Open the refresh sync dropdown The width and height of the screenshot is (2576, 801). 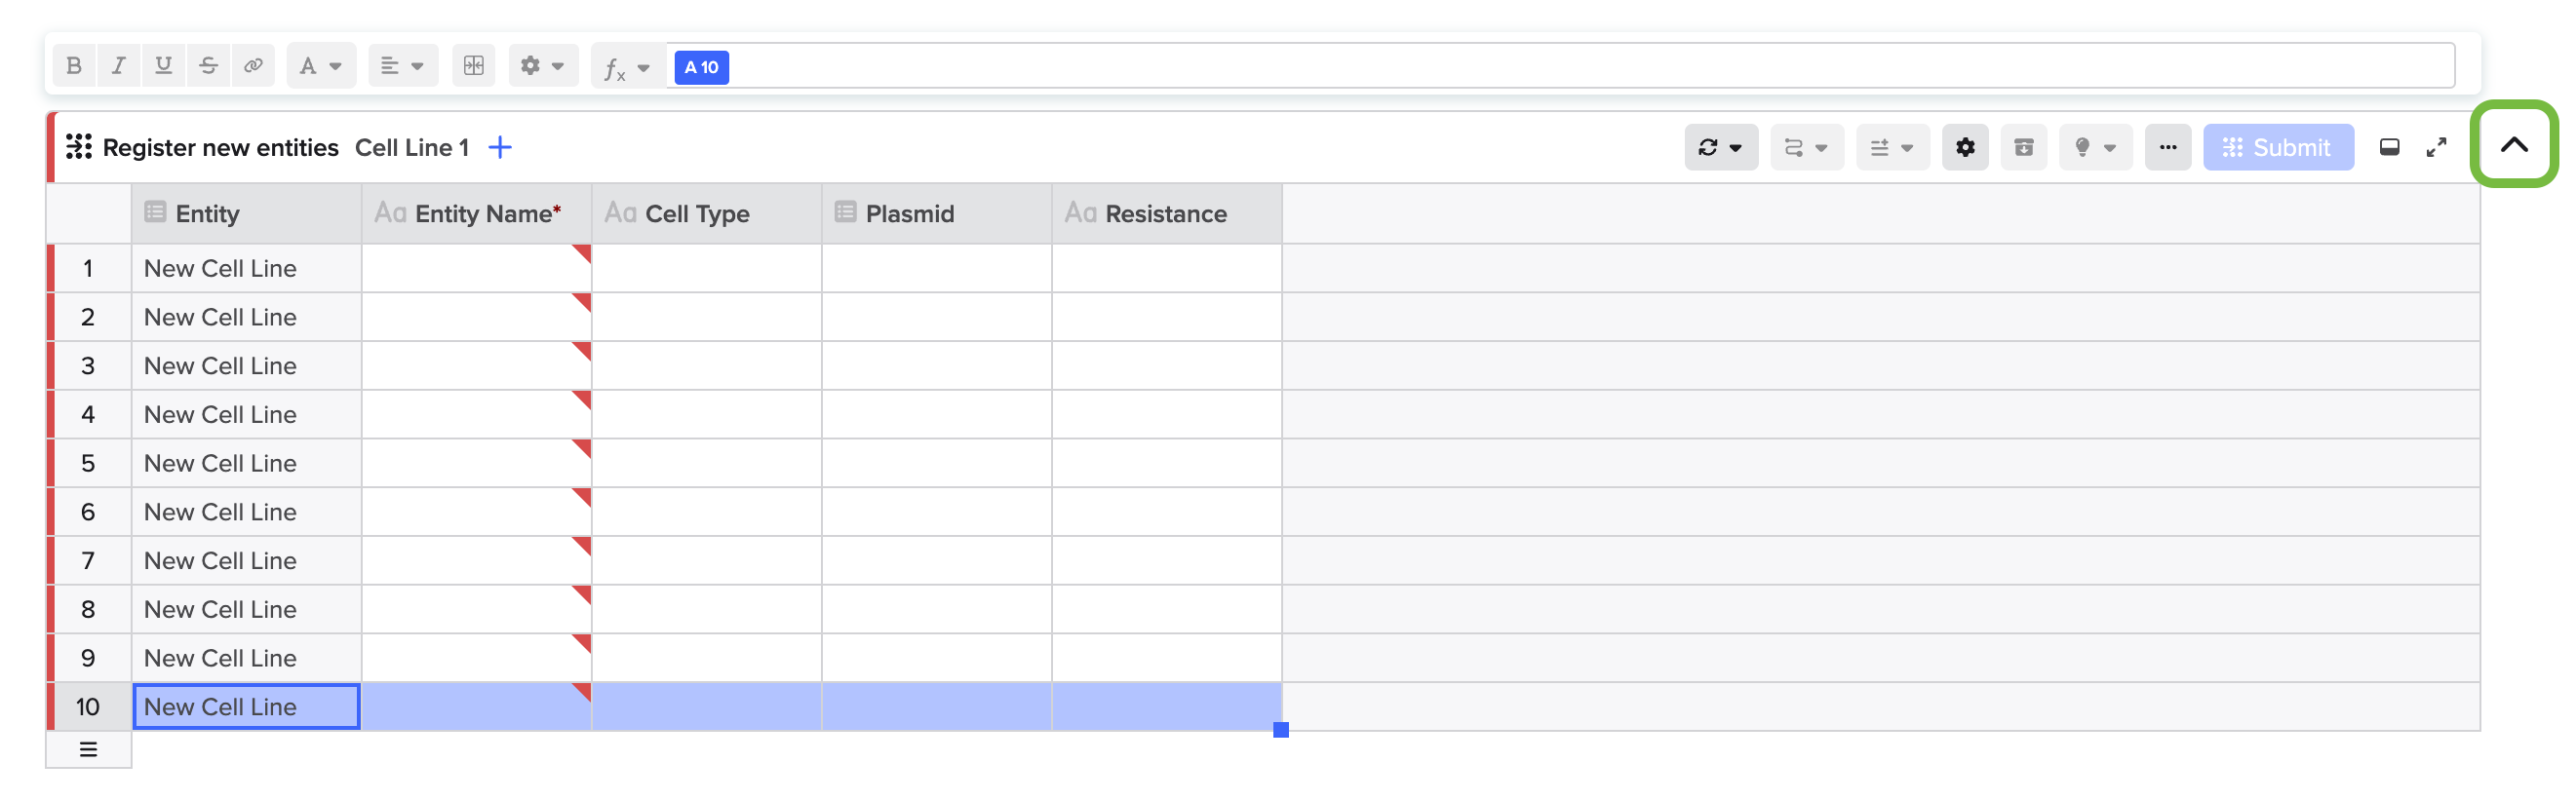click(1720, 147)
